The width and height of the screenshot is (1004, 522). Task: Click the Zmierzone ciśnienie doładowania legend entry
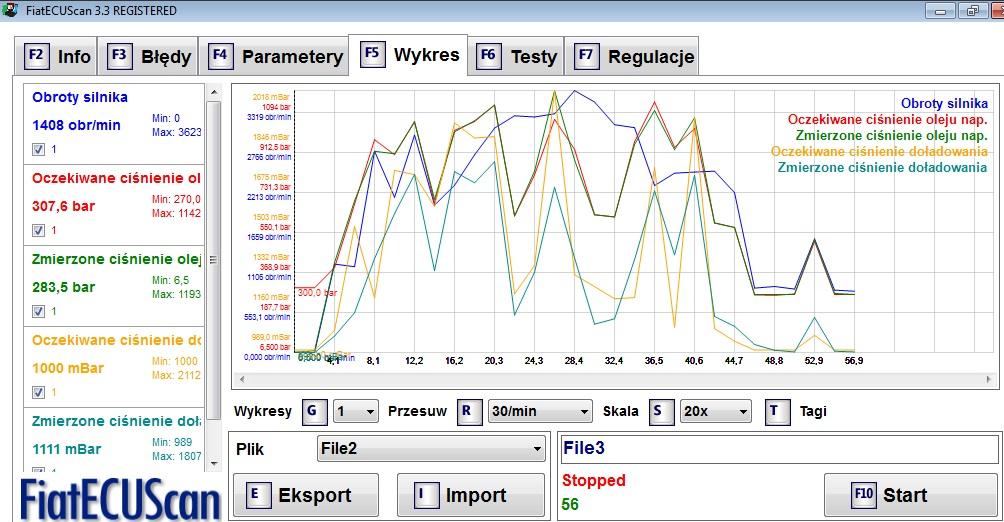tap(882, 167)
